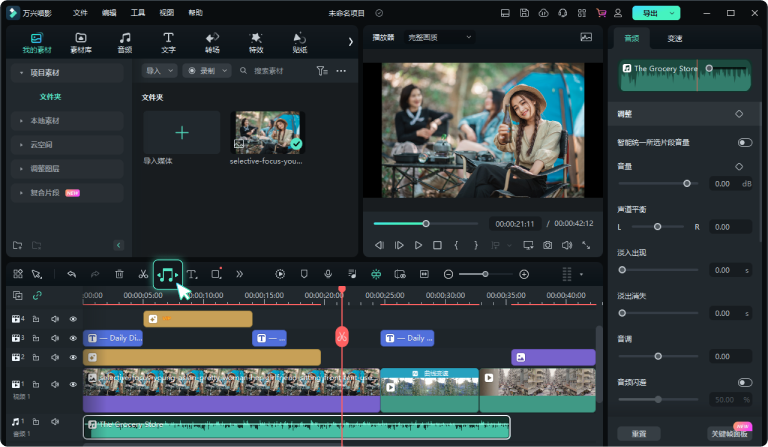Click the 音量 volume slider
The width and height of the screenshot is (768, 447).
[686, 184]
